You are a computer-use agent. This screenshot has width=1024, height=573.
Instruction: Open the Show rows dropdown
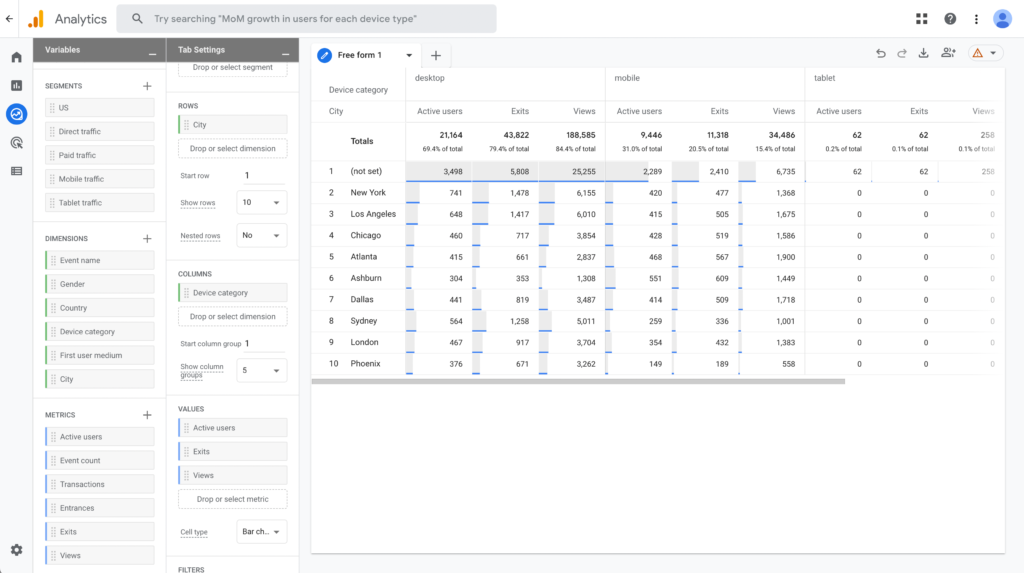262,202
